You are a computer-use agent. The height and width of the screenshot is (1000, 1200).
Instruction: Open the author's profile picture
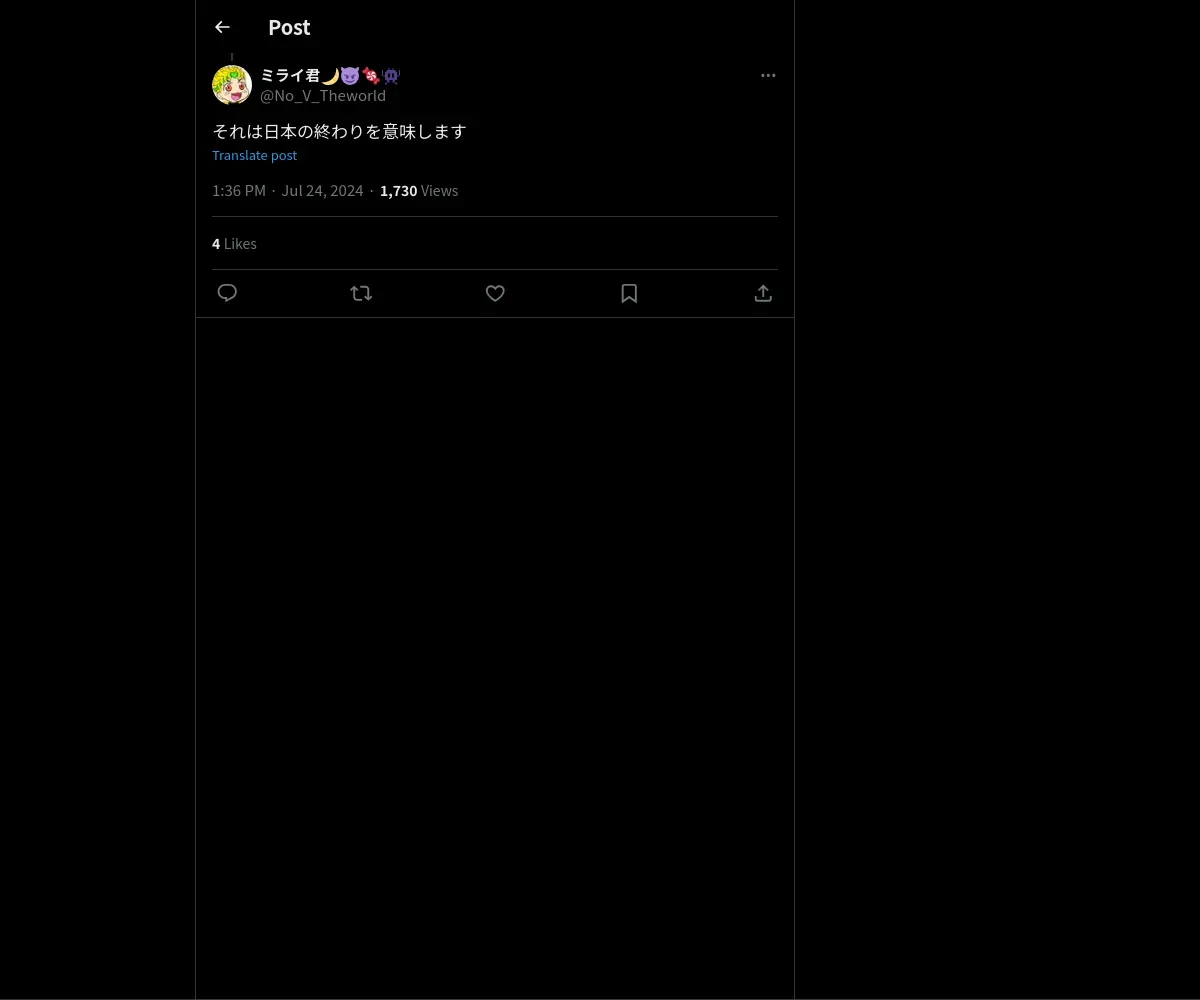232,85
